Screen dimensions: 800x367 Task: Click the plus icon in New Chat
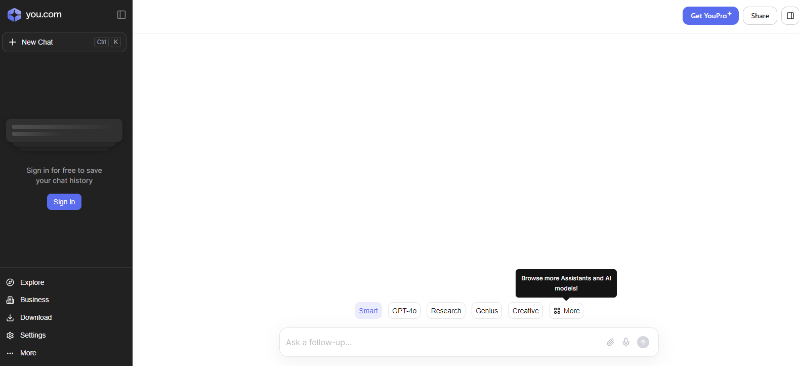pos(13,42)
